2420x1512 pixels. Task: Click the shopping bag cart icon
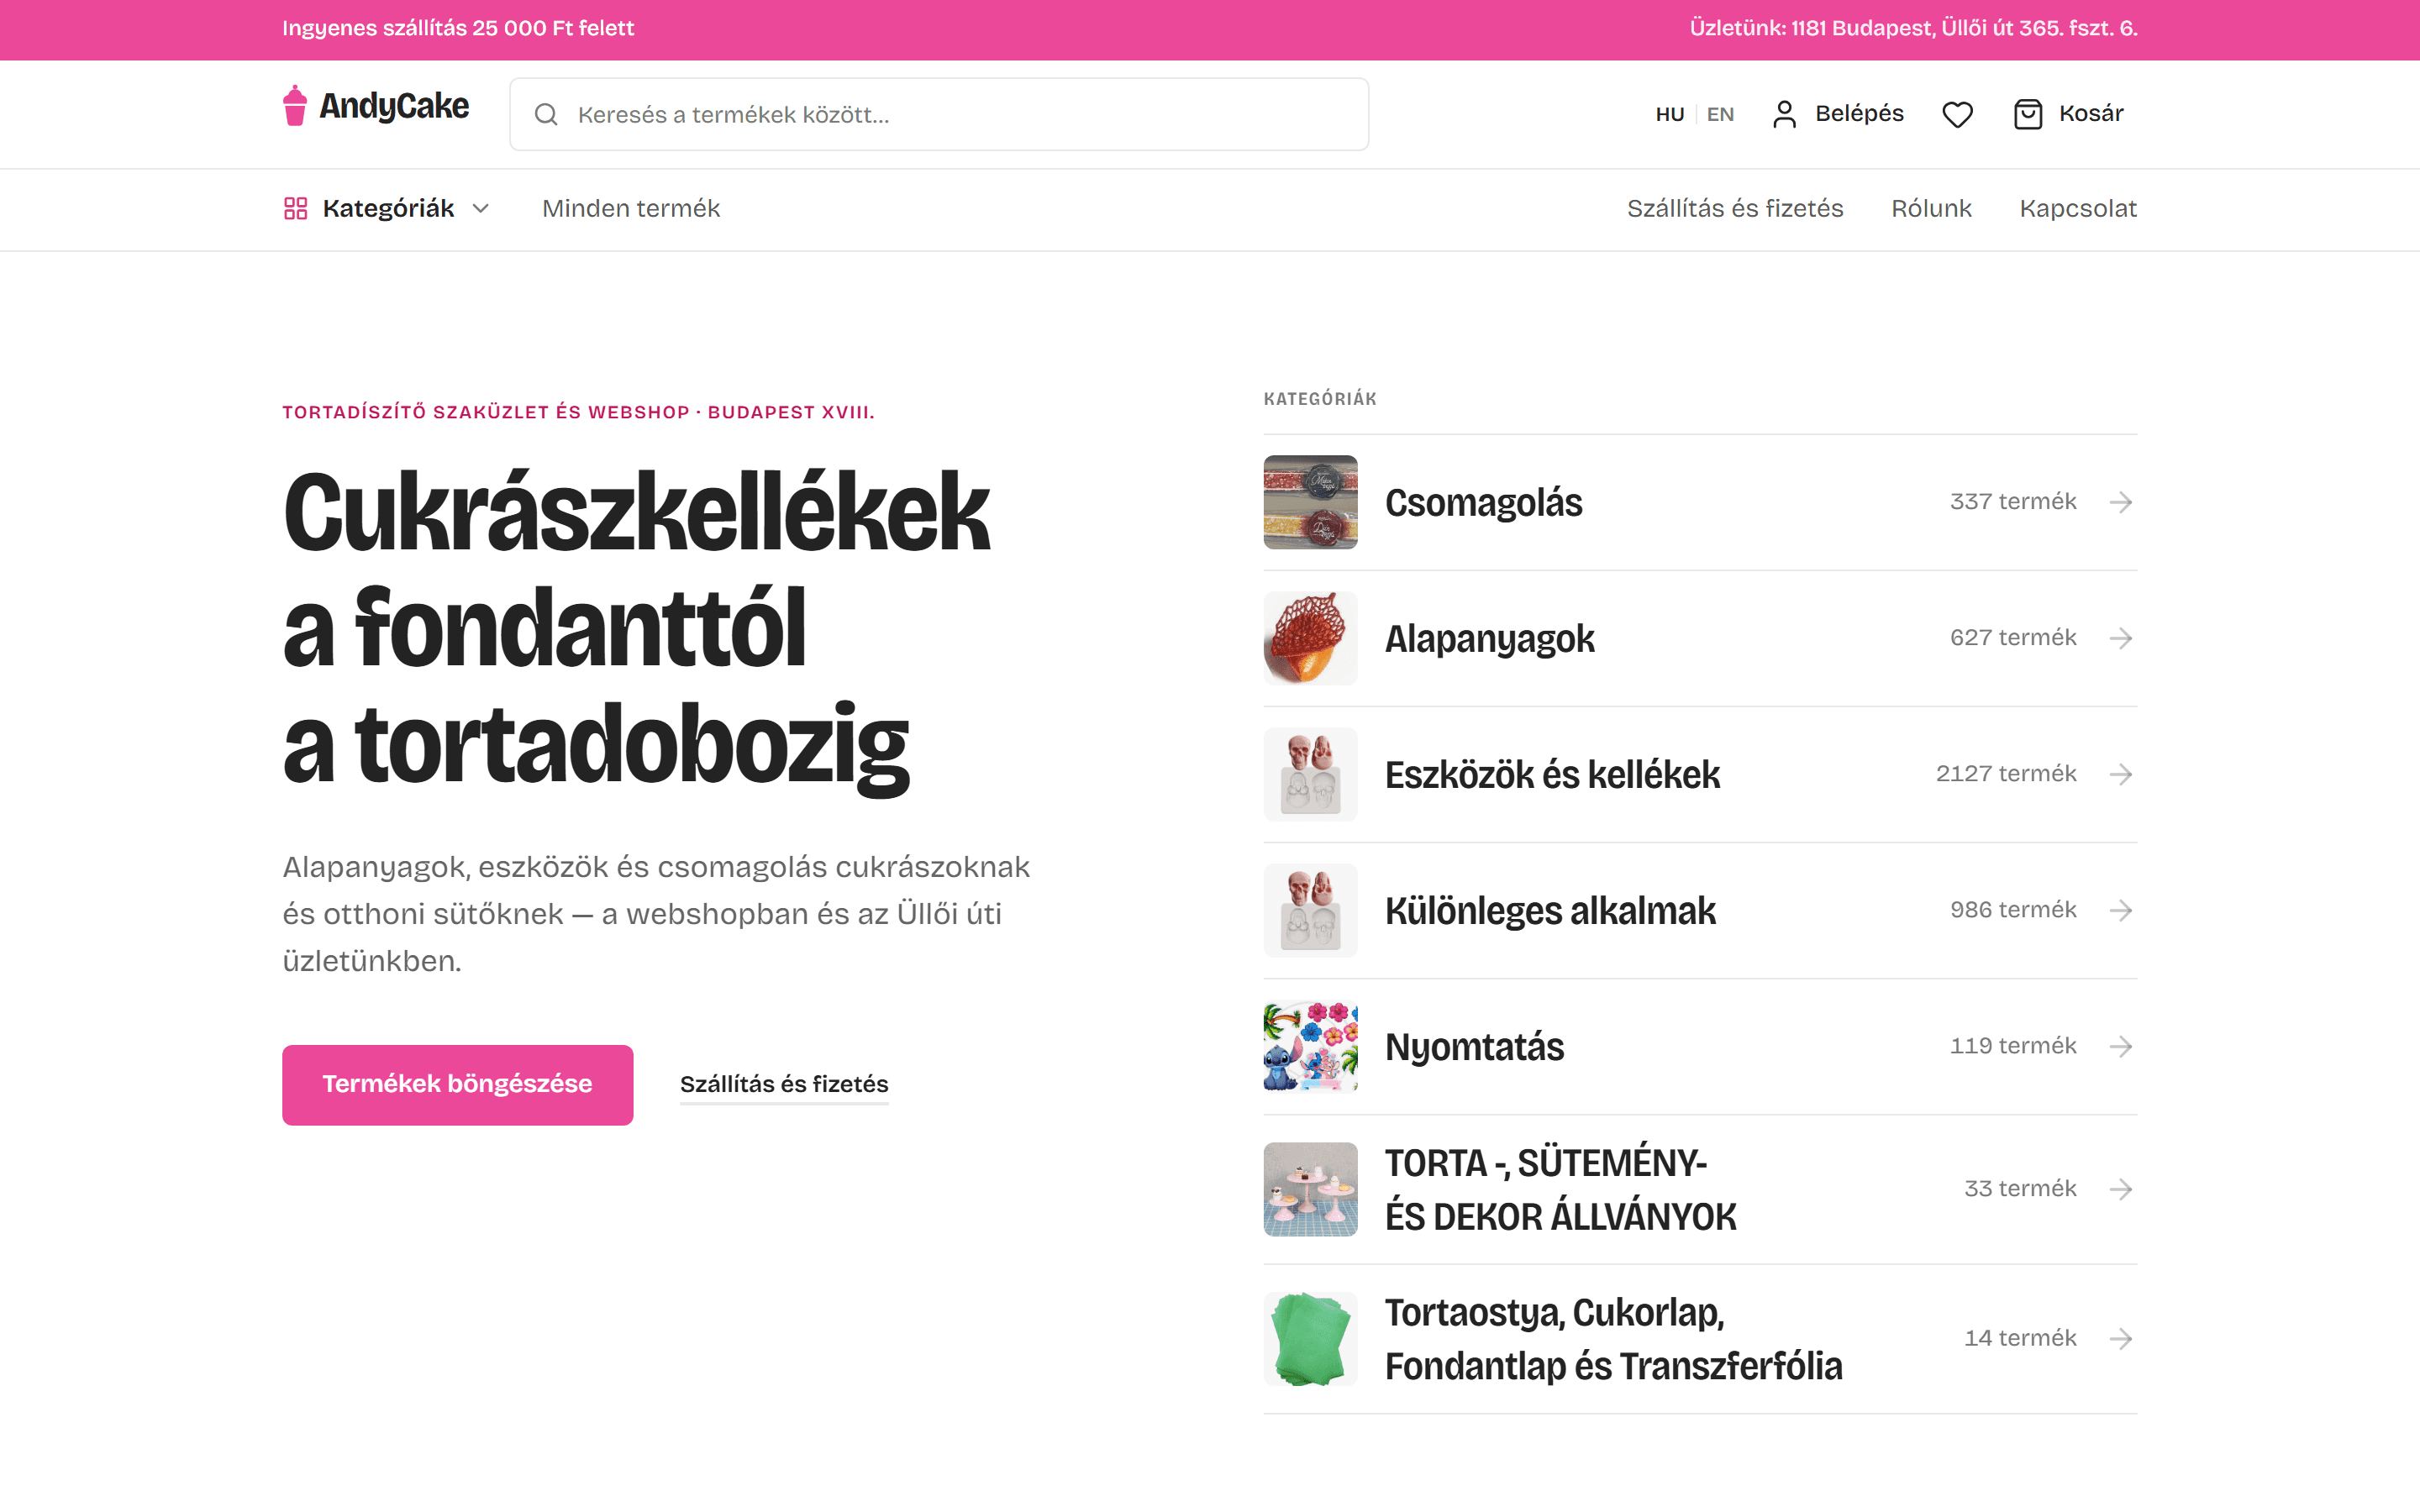(x=2028, y=114)
